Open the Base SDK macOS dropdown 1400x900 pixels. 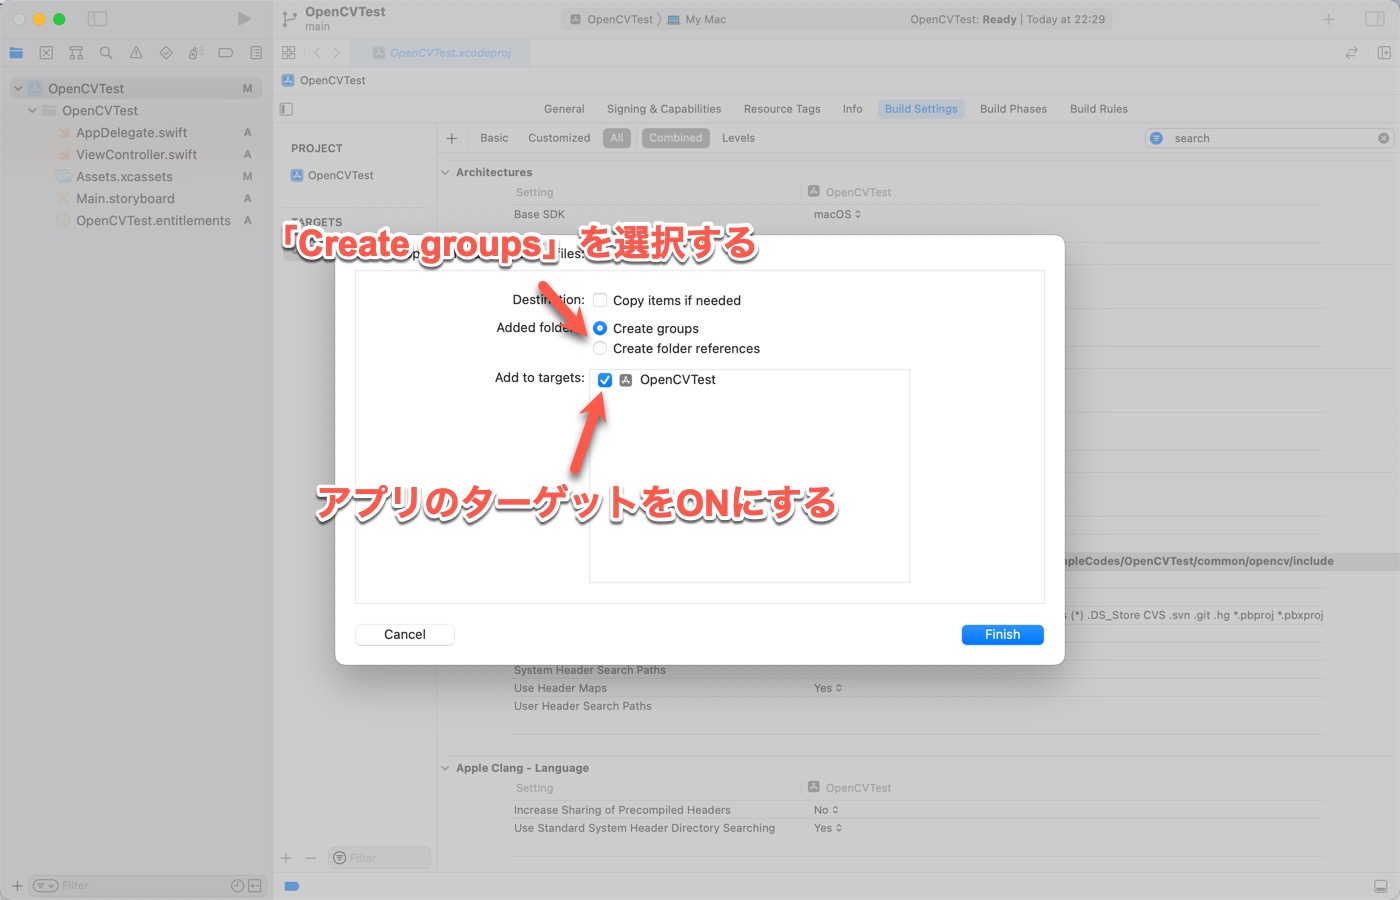[837, 214]
